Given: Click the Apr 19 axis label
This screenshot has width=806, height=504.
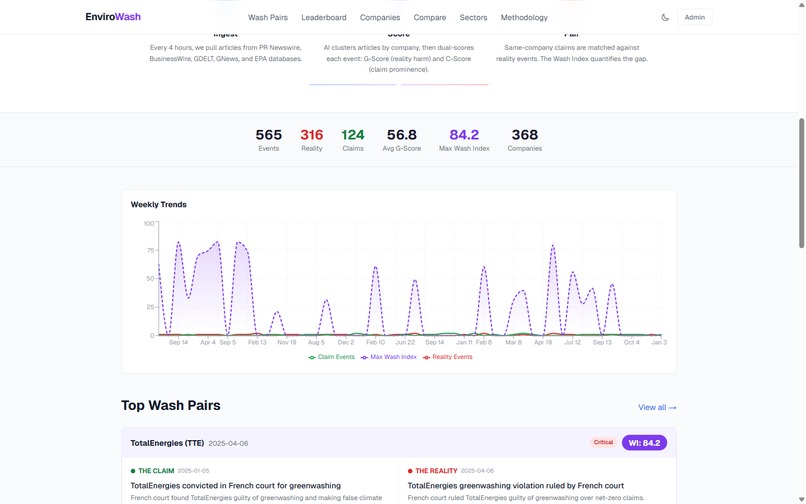Looking at the screenshot, I should tap(543, 343).
